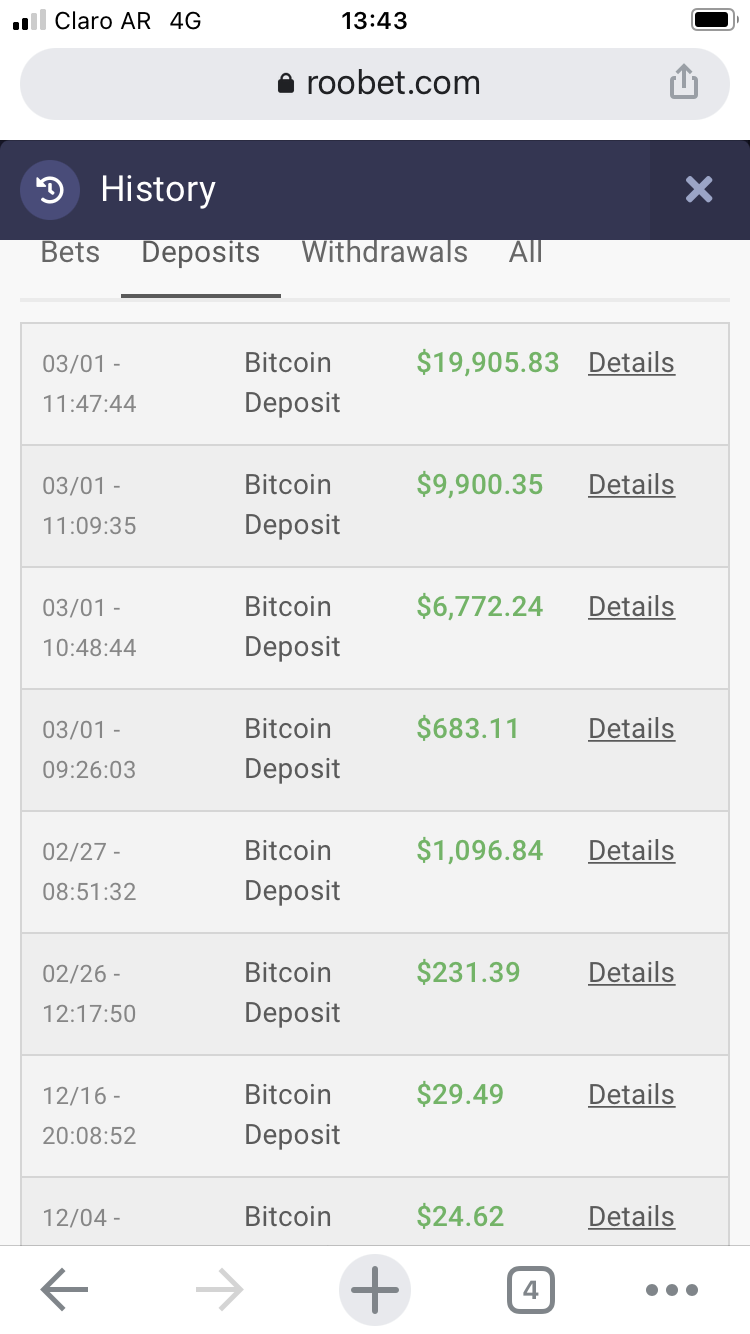Viewport: 750px width, 1334px height.
Task: Open the tab switcher showing 4 tabs
Action: pos(530,1290)
